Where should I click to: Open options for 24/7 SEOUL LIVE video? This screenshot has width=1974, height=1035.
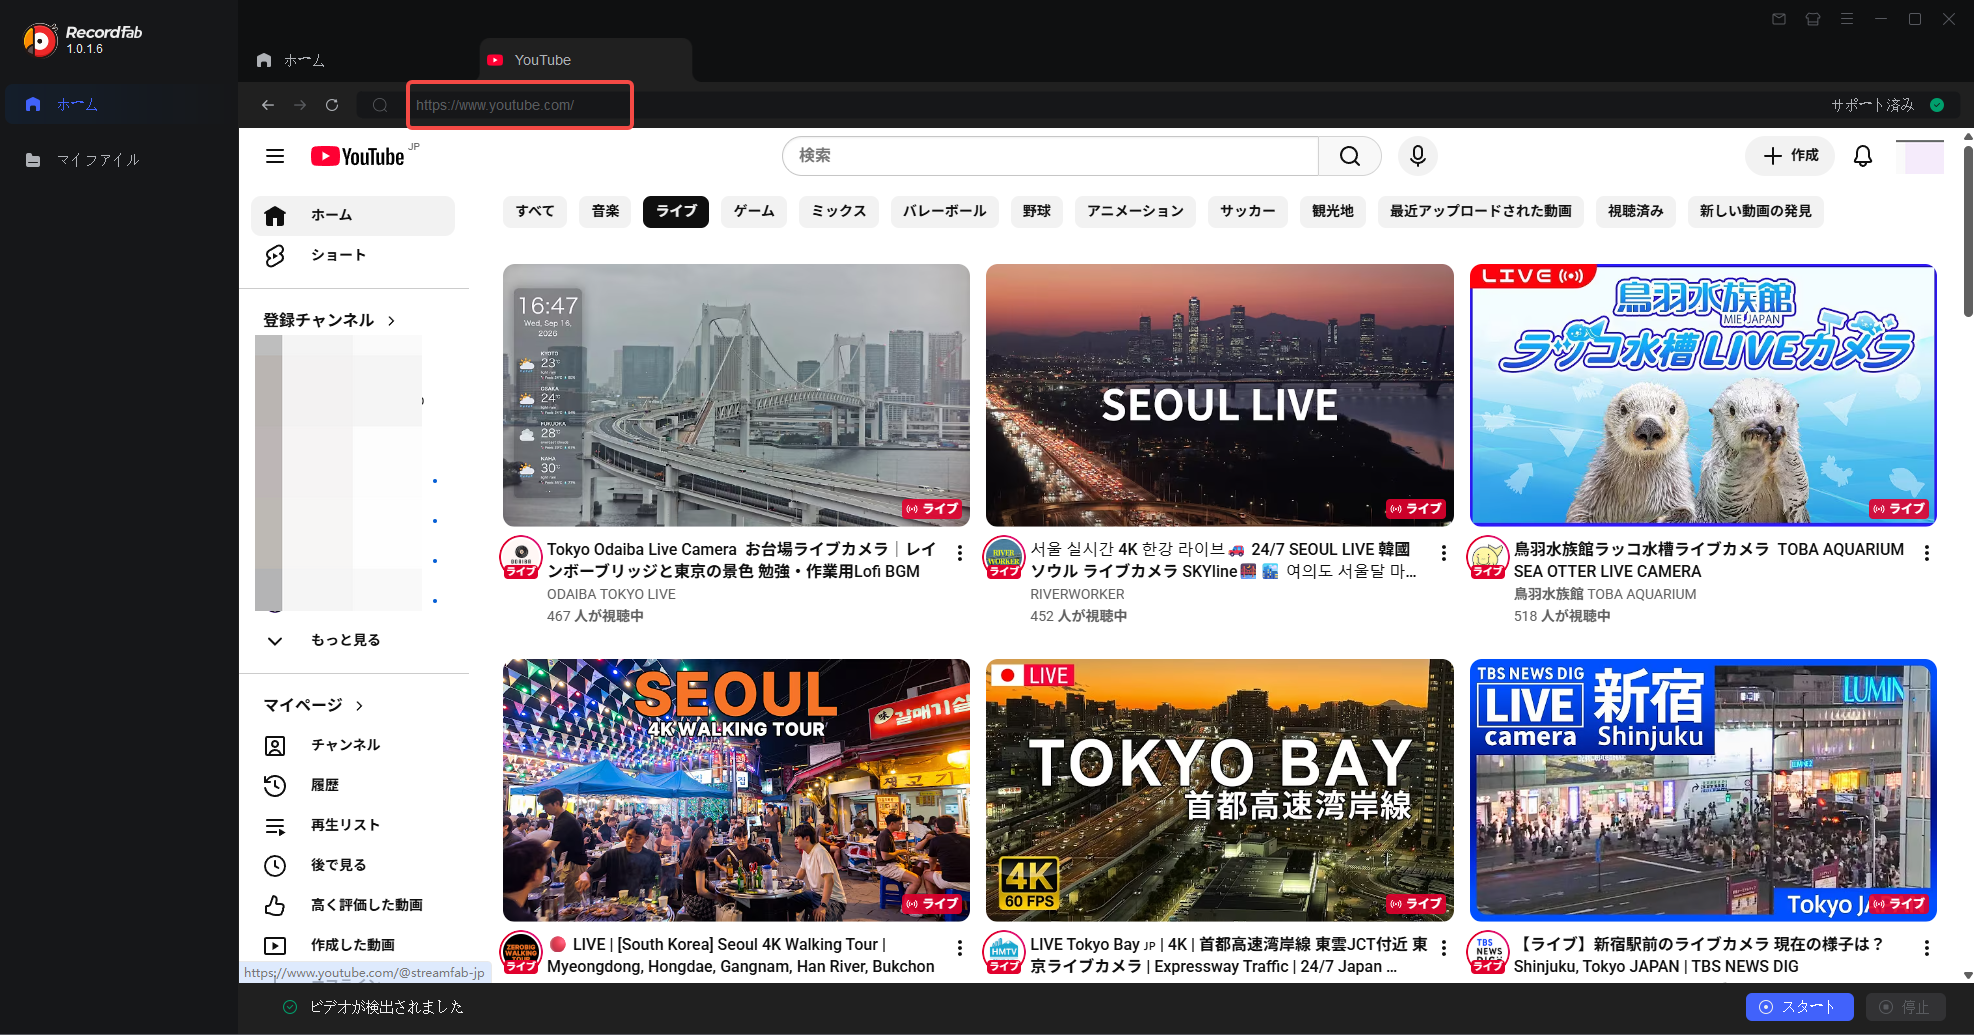coord(1444,553)
